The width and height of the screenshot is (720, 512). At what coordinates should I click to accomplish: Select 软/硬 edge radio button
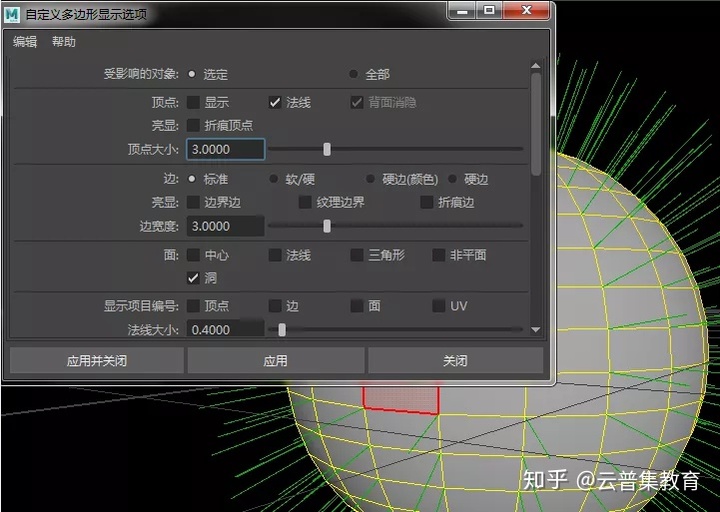274,179
